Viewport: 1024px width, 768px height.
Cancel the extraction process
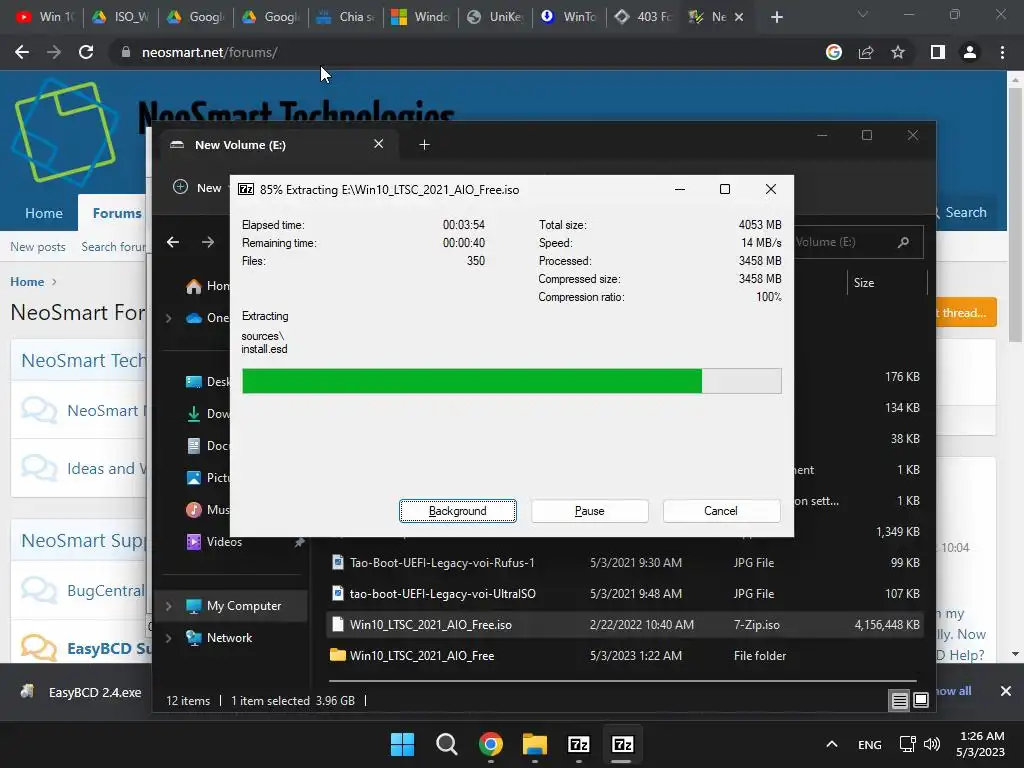tap(721, 511)
